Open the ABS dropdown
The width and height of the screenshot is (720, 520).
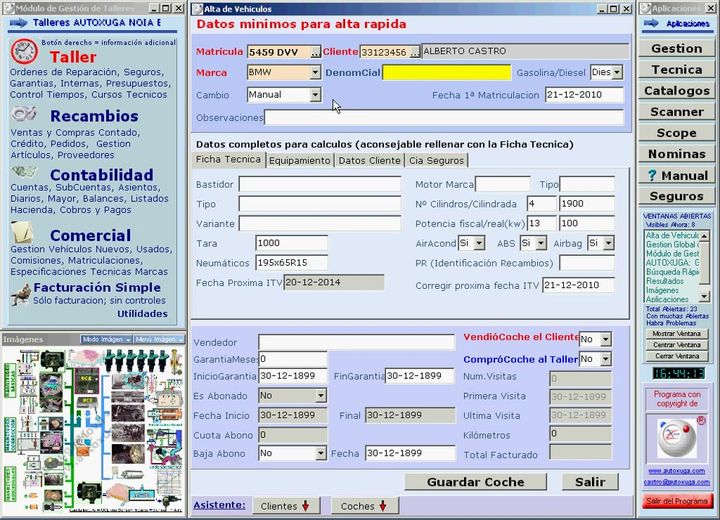pos(541,243)
